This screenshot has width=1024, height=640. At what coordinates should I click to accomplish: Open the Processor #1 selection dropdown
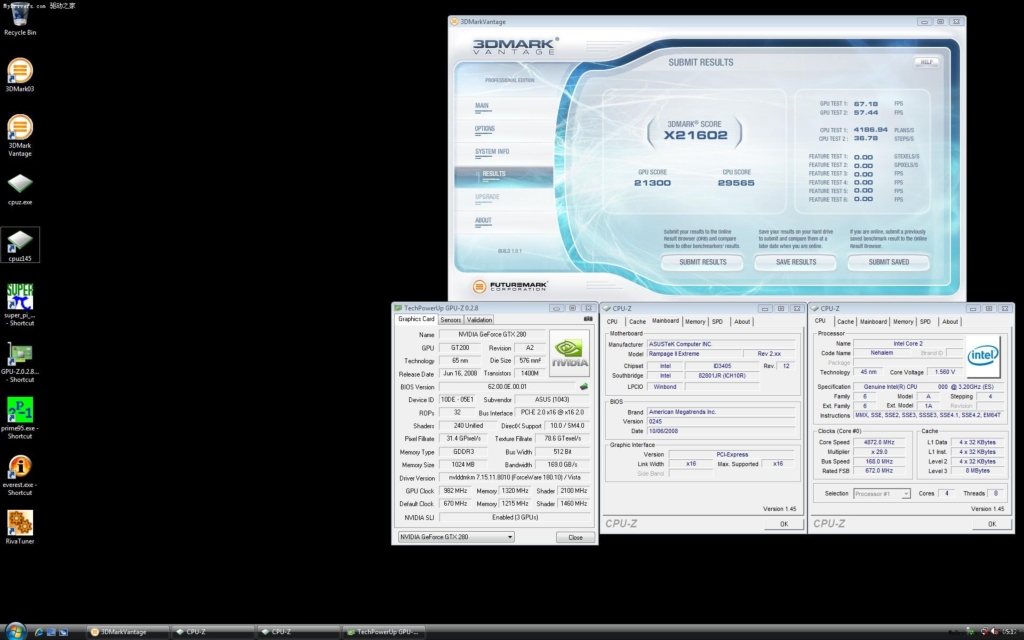click(x=882, y=494)
